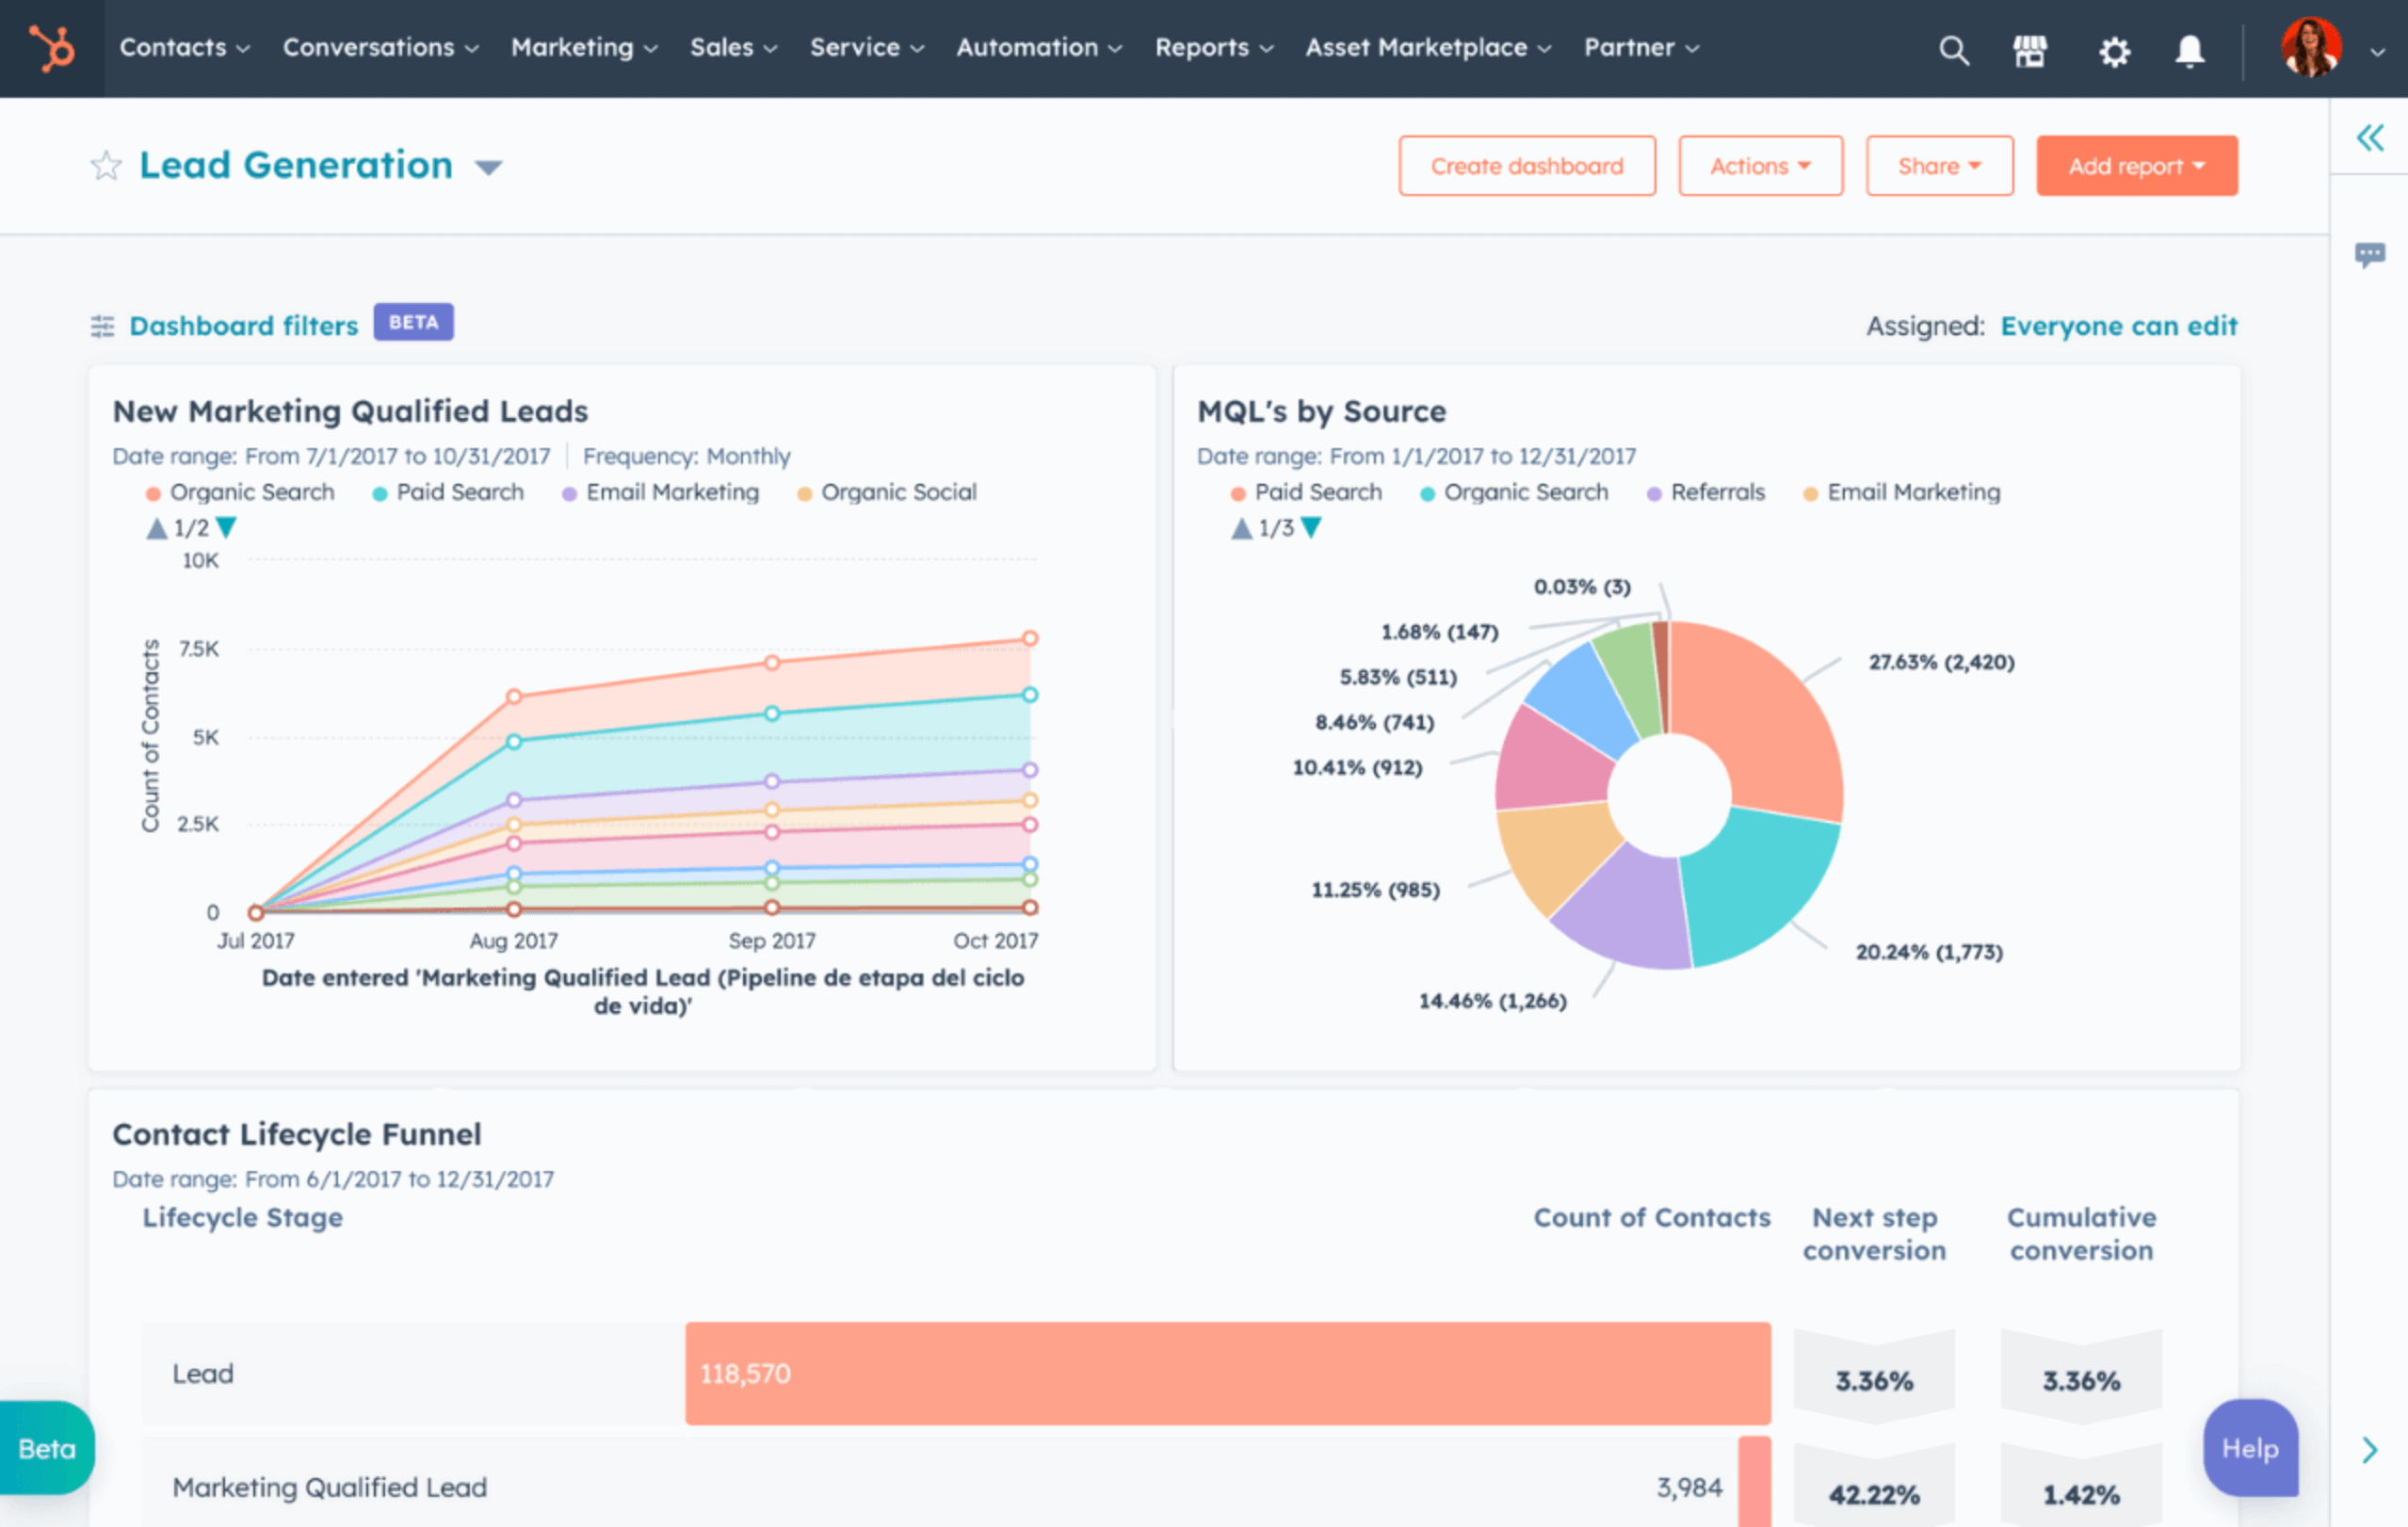The height and width of the screenshot is (1527, 2408).
Task: Open the Share dropdown
Action: point(1938,165)
